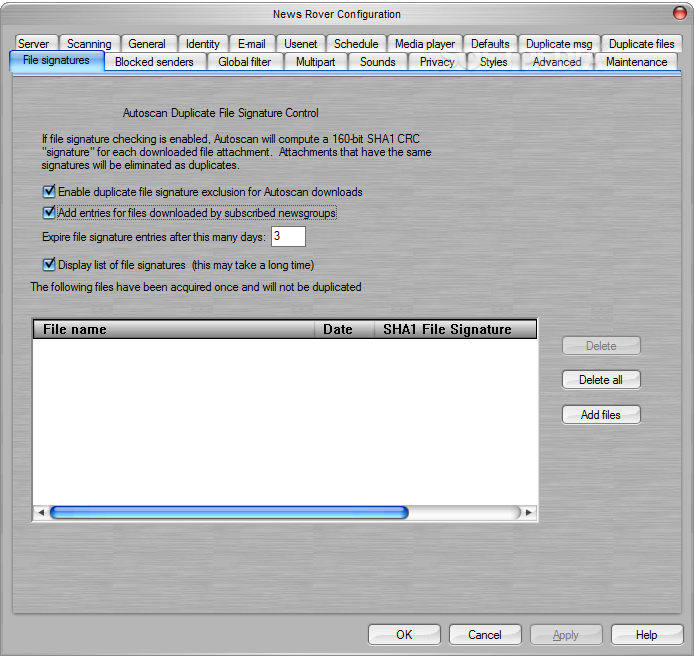Image resolution: width=694 pixels, height=656 pixels.
Task: Go to the E-mail tab
Action: pyautogui.click(x=252, y=43)
